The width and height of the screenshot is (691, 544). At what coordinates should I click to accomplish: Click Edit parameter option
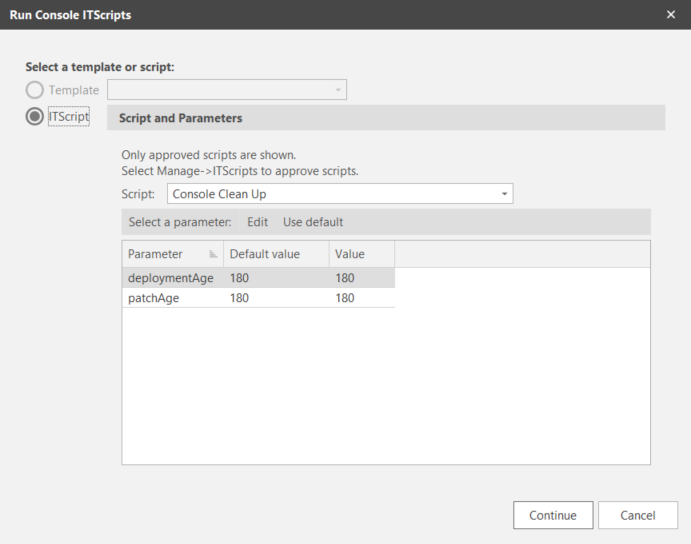pyautogui.click(x=257, y=222)
